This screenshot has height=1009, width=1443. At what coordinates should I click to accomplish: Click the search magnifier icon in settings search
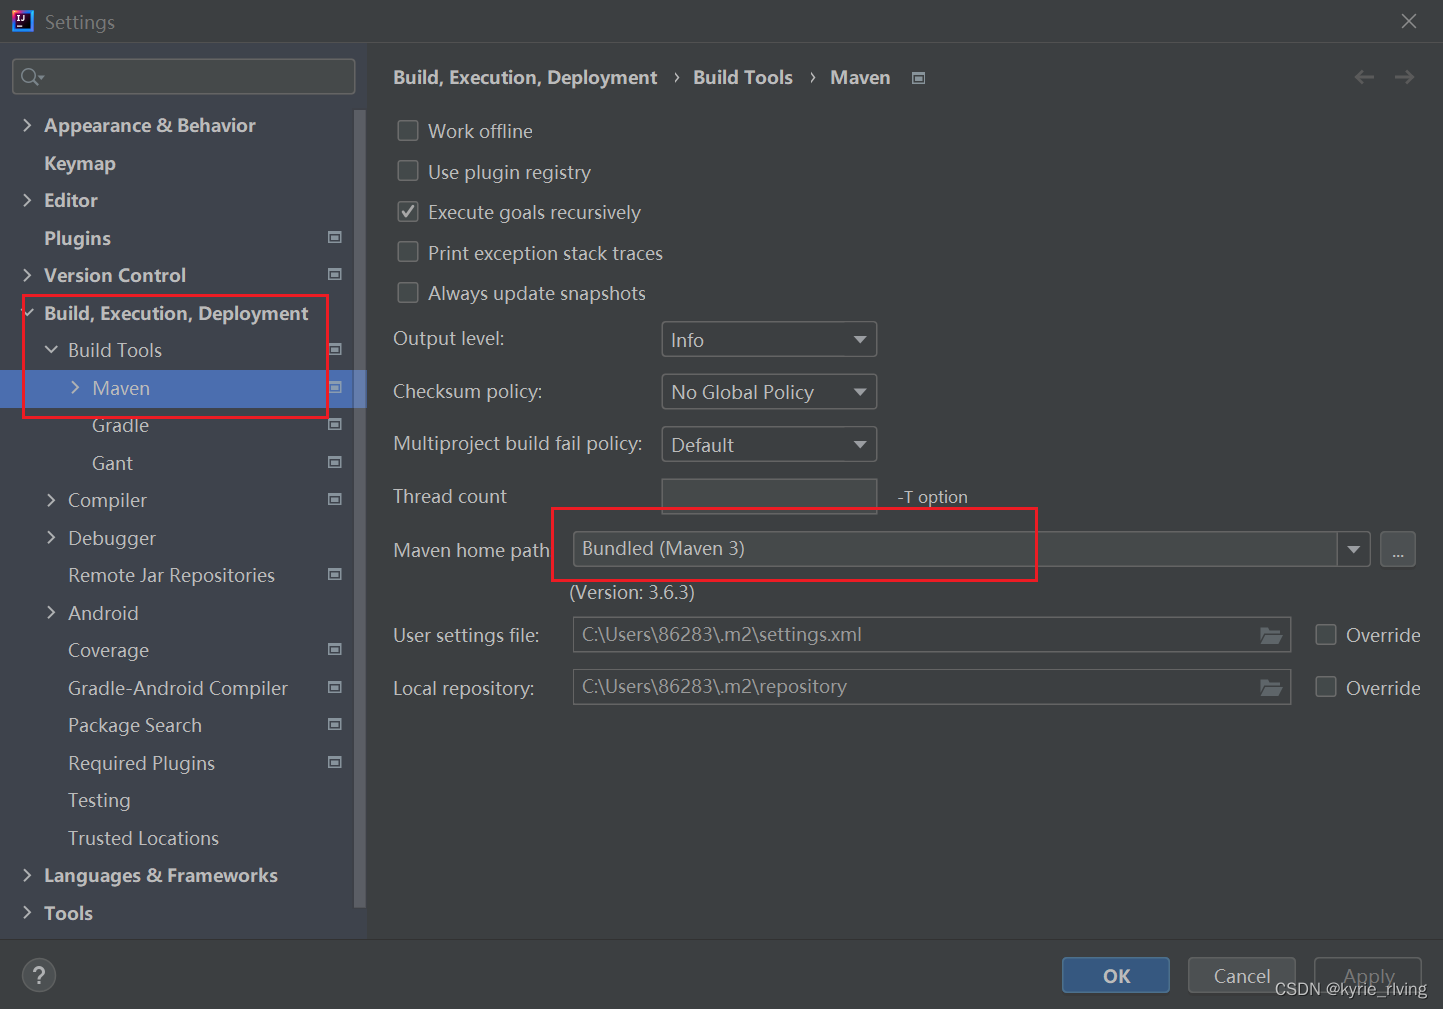pyautogui.click(x=30, y=76)
